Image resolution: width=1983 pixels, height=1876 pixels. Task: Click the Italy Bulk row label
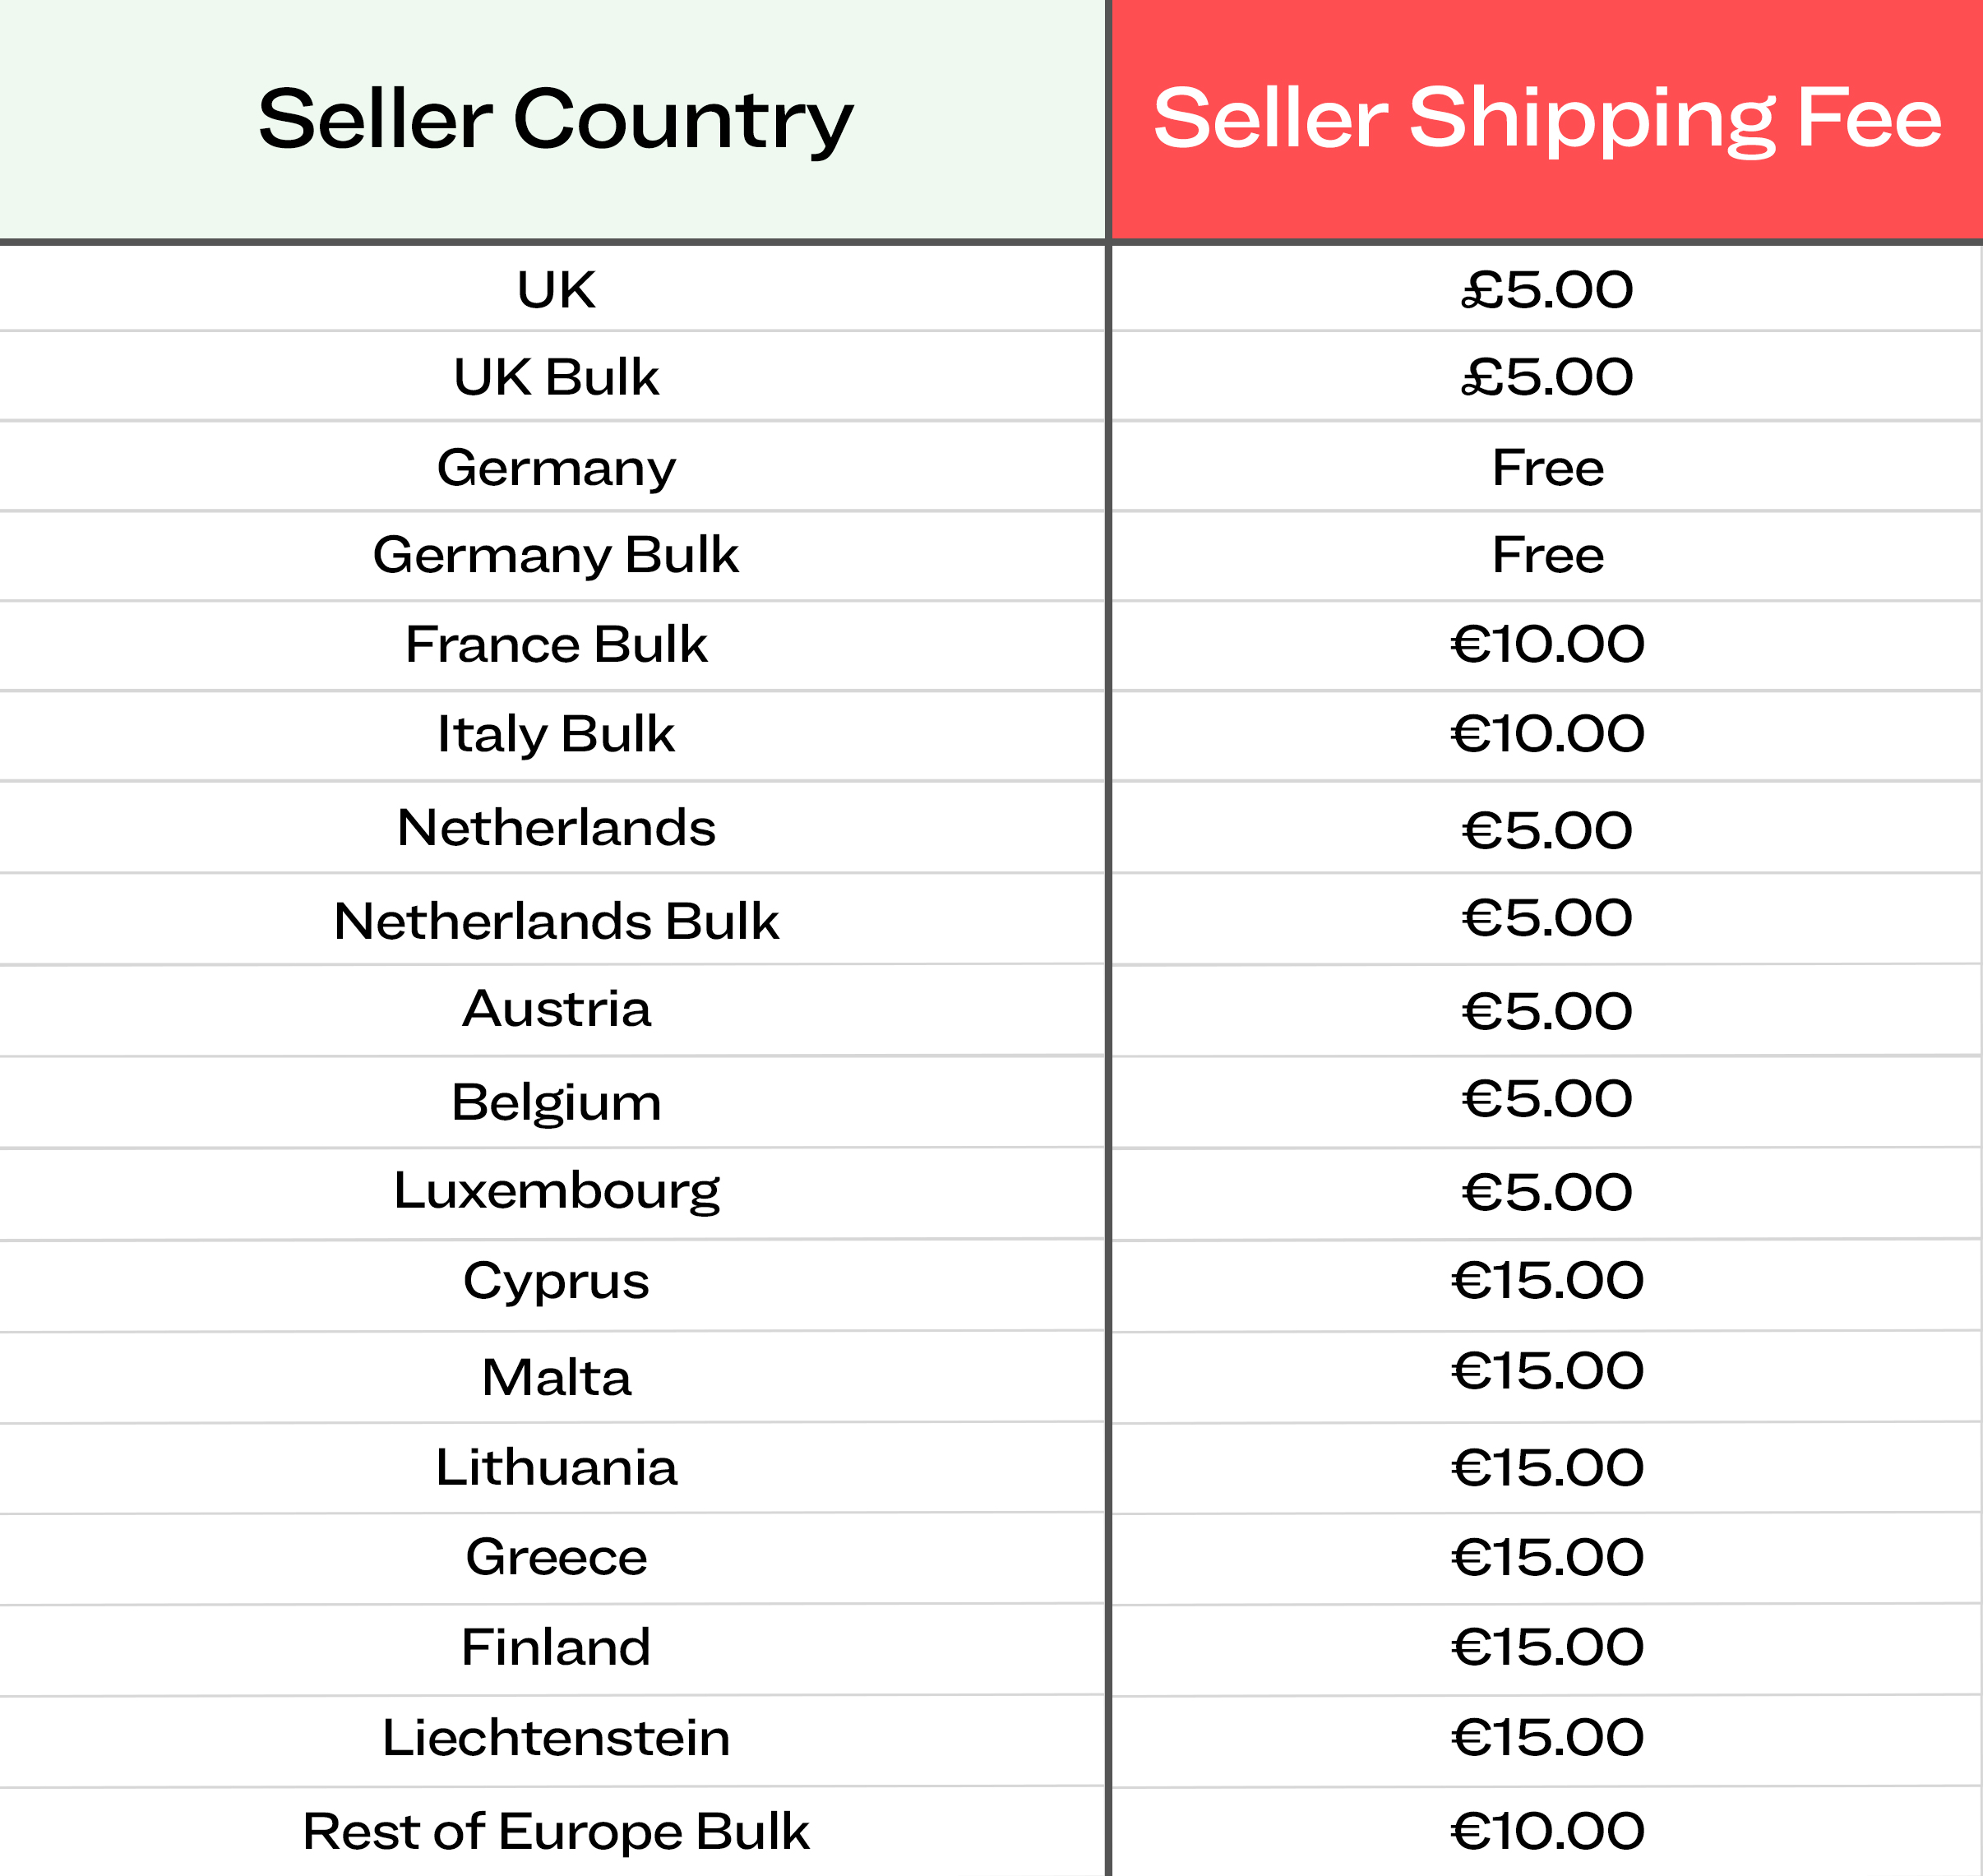[x=556, y=734]
